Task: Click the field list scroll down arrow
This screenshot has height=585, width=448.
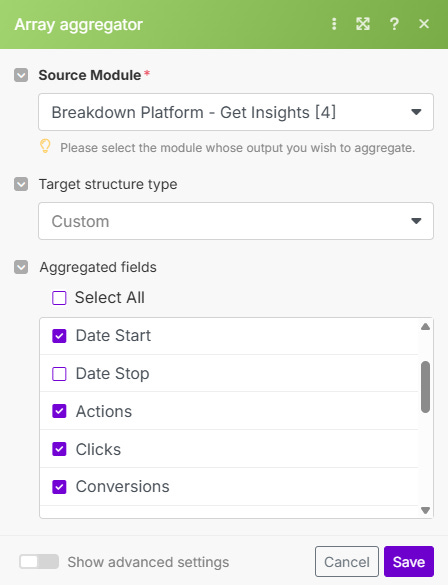Action: click(x=425, y=510)
